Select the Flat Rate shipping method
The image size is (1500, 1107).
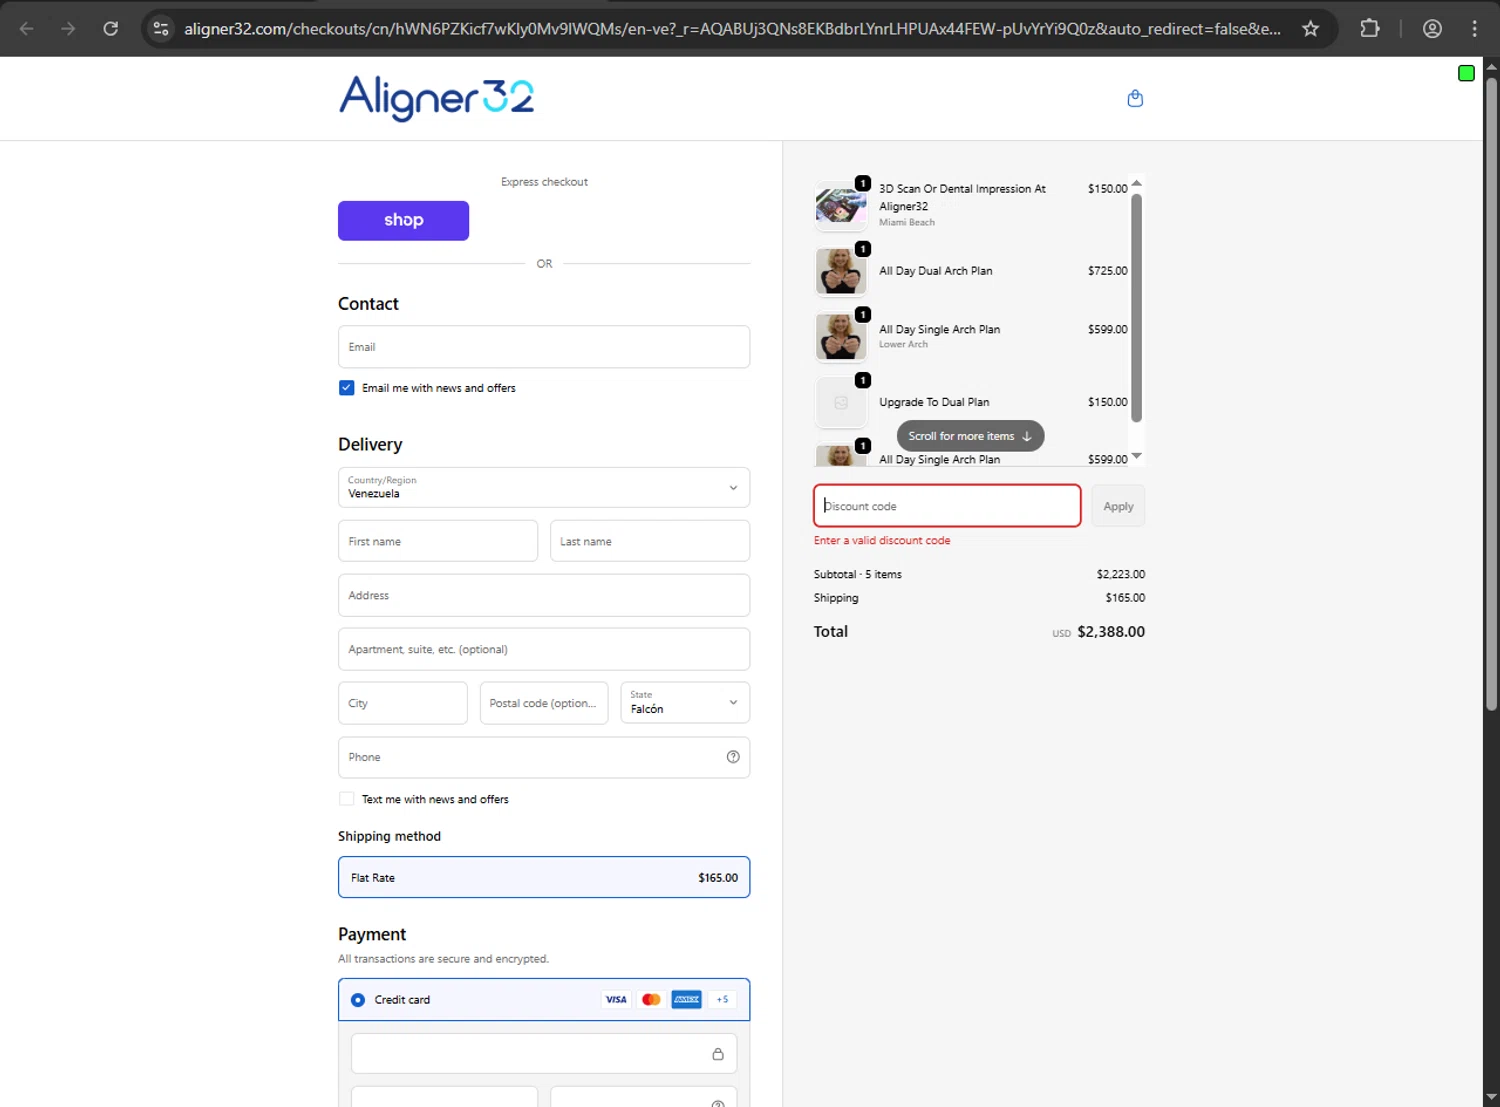(x=544, y=877)
